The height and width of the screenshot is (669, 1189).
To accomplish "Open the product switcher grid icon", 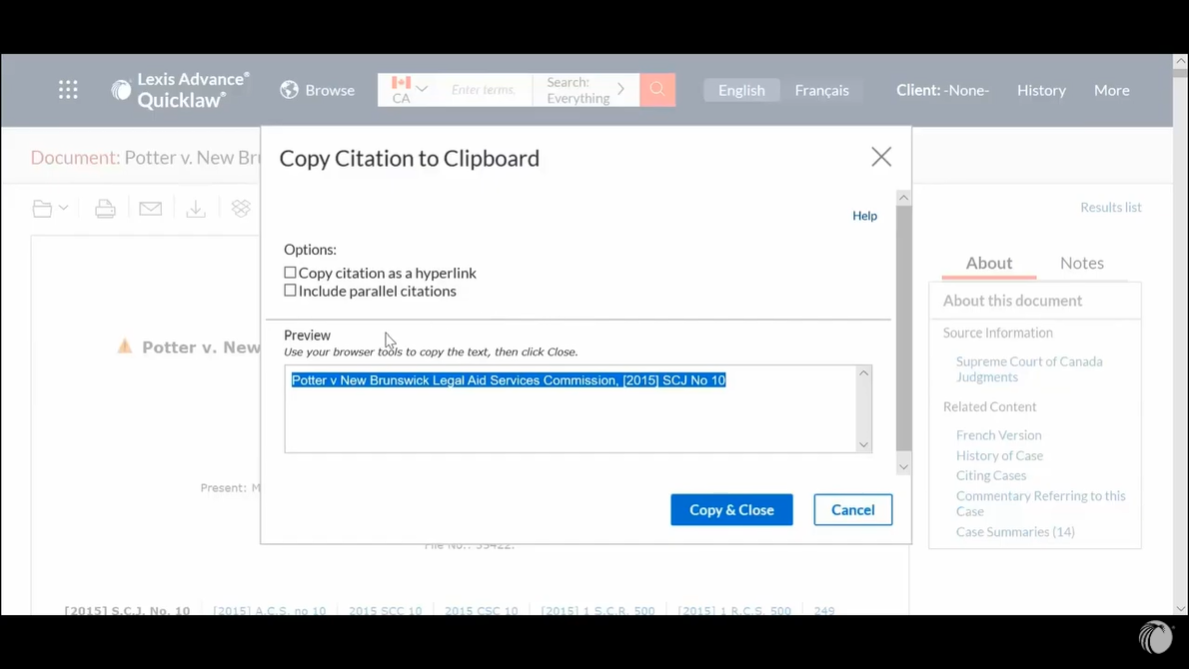I will pyautogui.click(x=68, y=90).
